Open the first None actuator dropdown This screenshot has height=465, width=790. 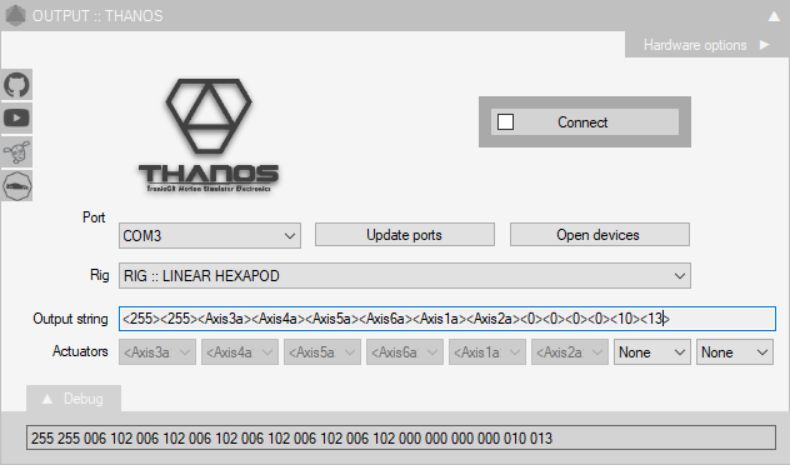[652, 352]
